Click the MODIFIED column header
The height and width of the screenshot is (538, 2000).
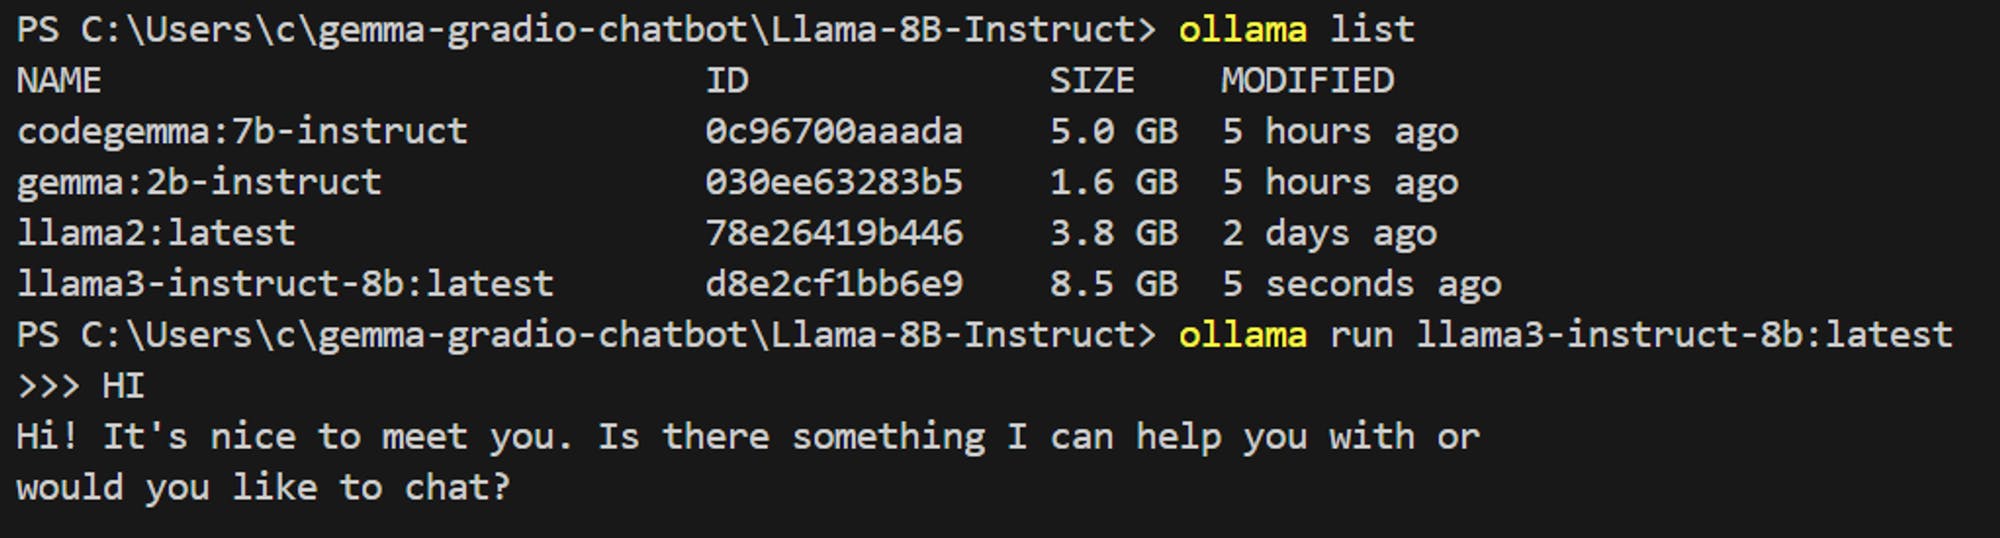(1307, 81)
